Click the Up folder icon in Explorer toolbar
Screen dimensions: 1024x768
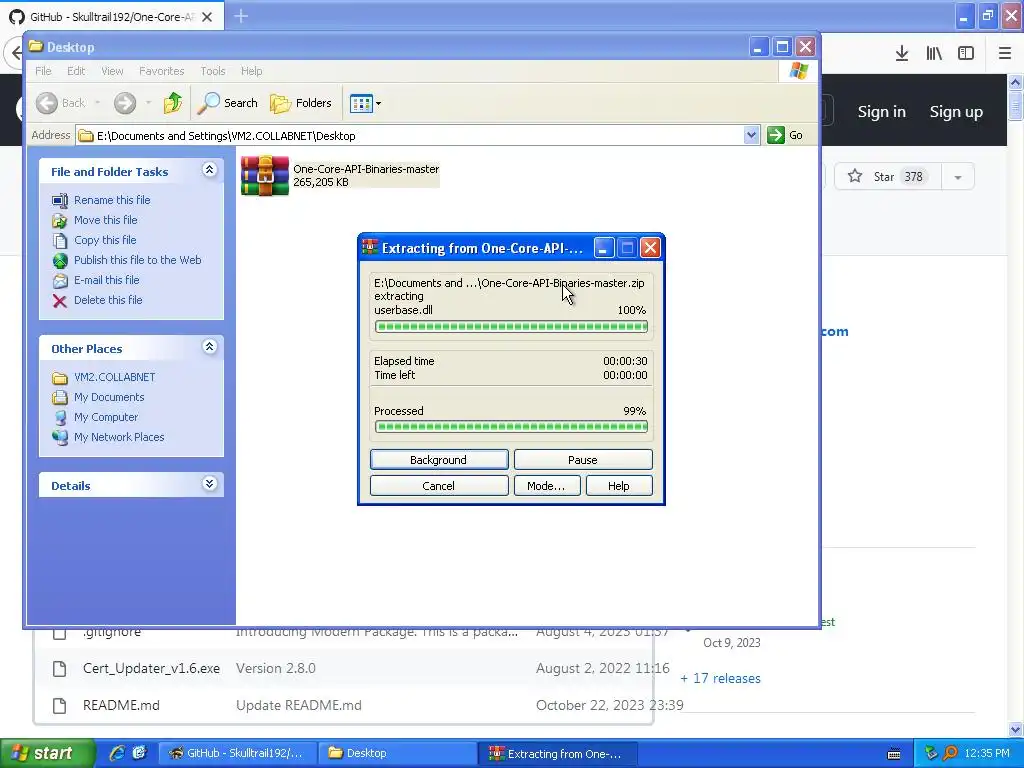[172, 103]
